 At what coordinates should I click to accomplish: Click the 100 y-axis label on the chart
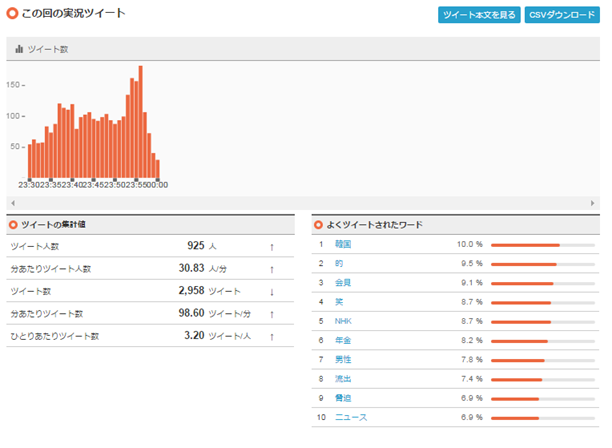[x=13, y=116]
